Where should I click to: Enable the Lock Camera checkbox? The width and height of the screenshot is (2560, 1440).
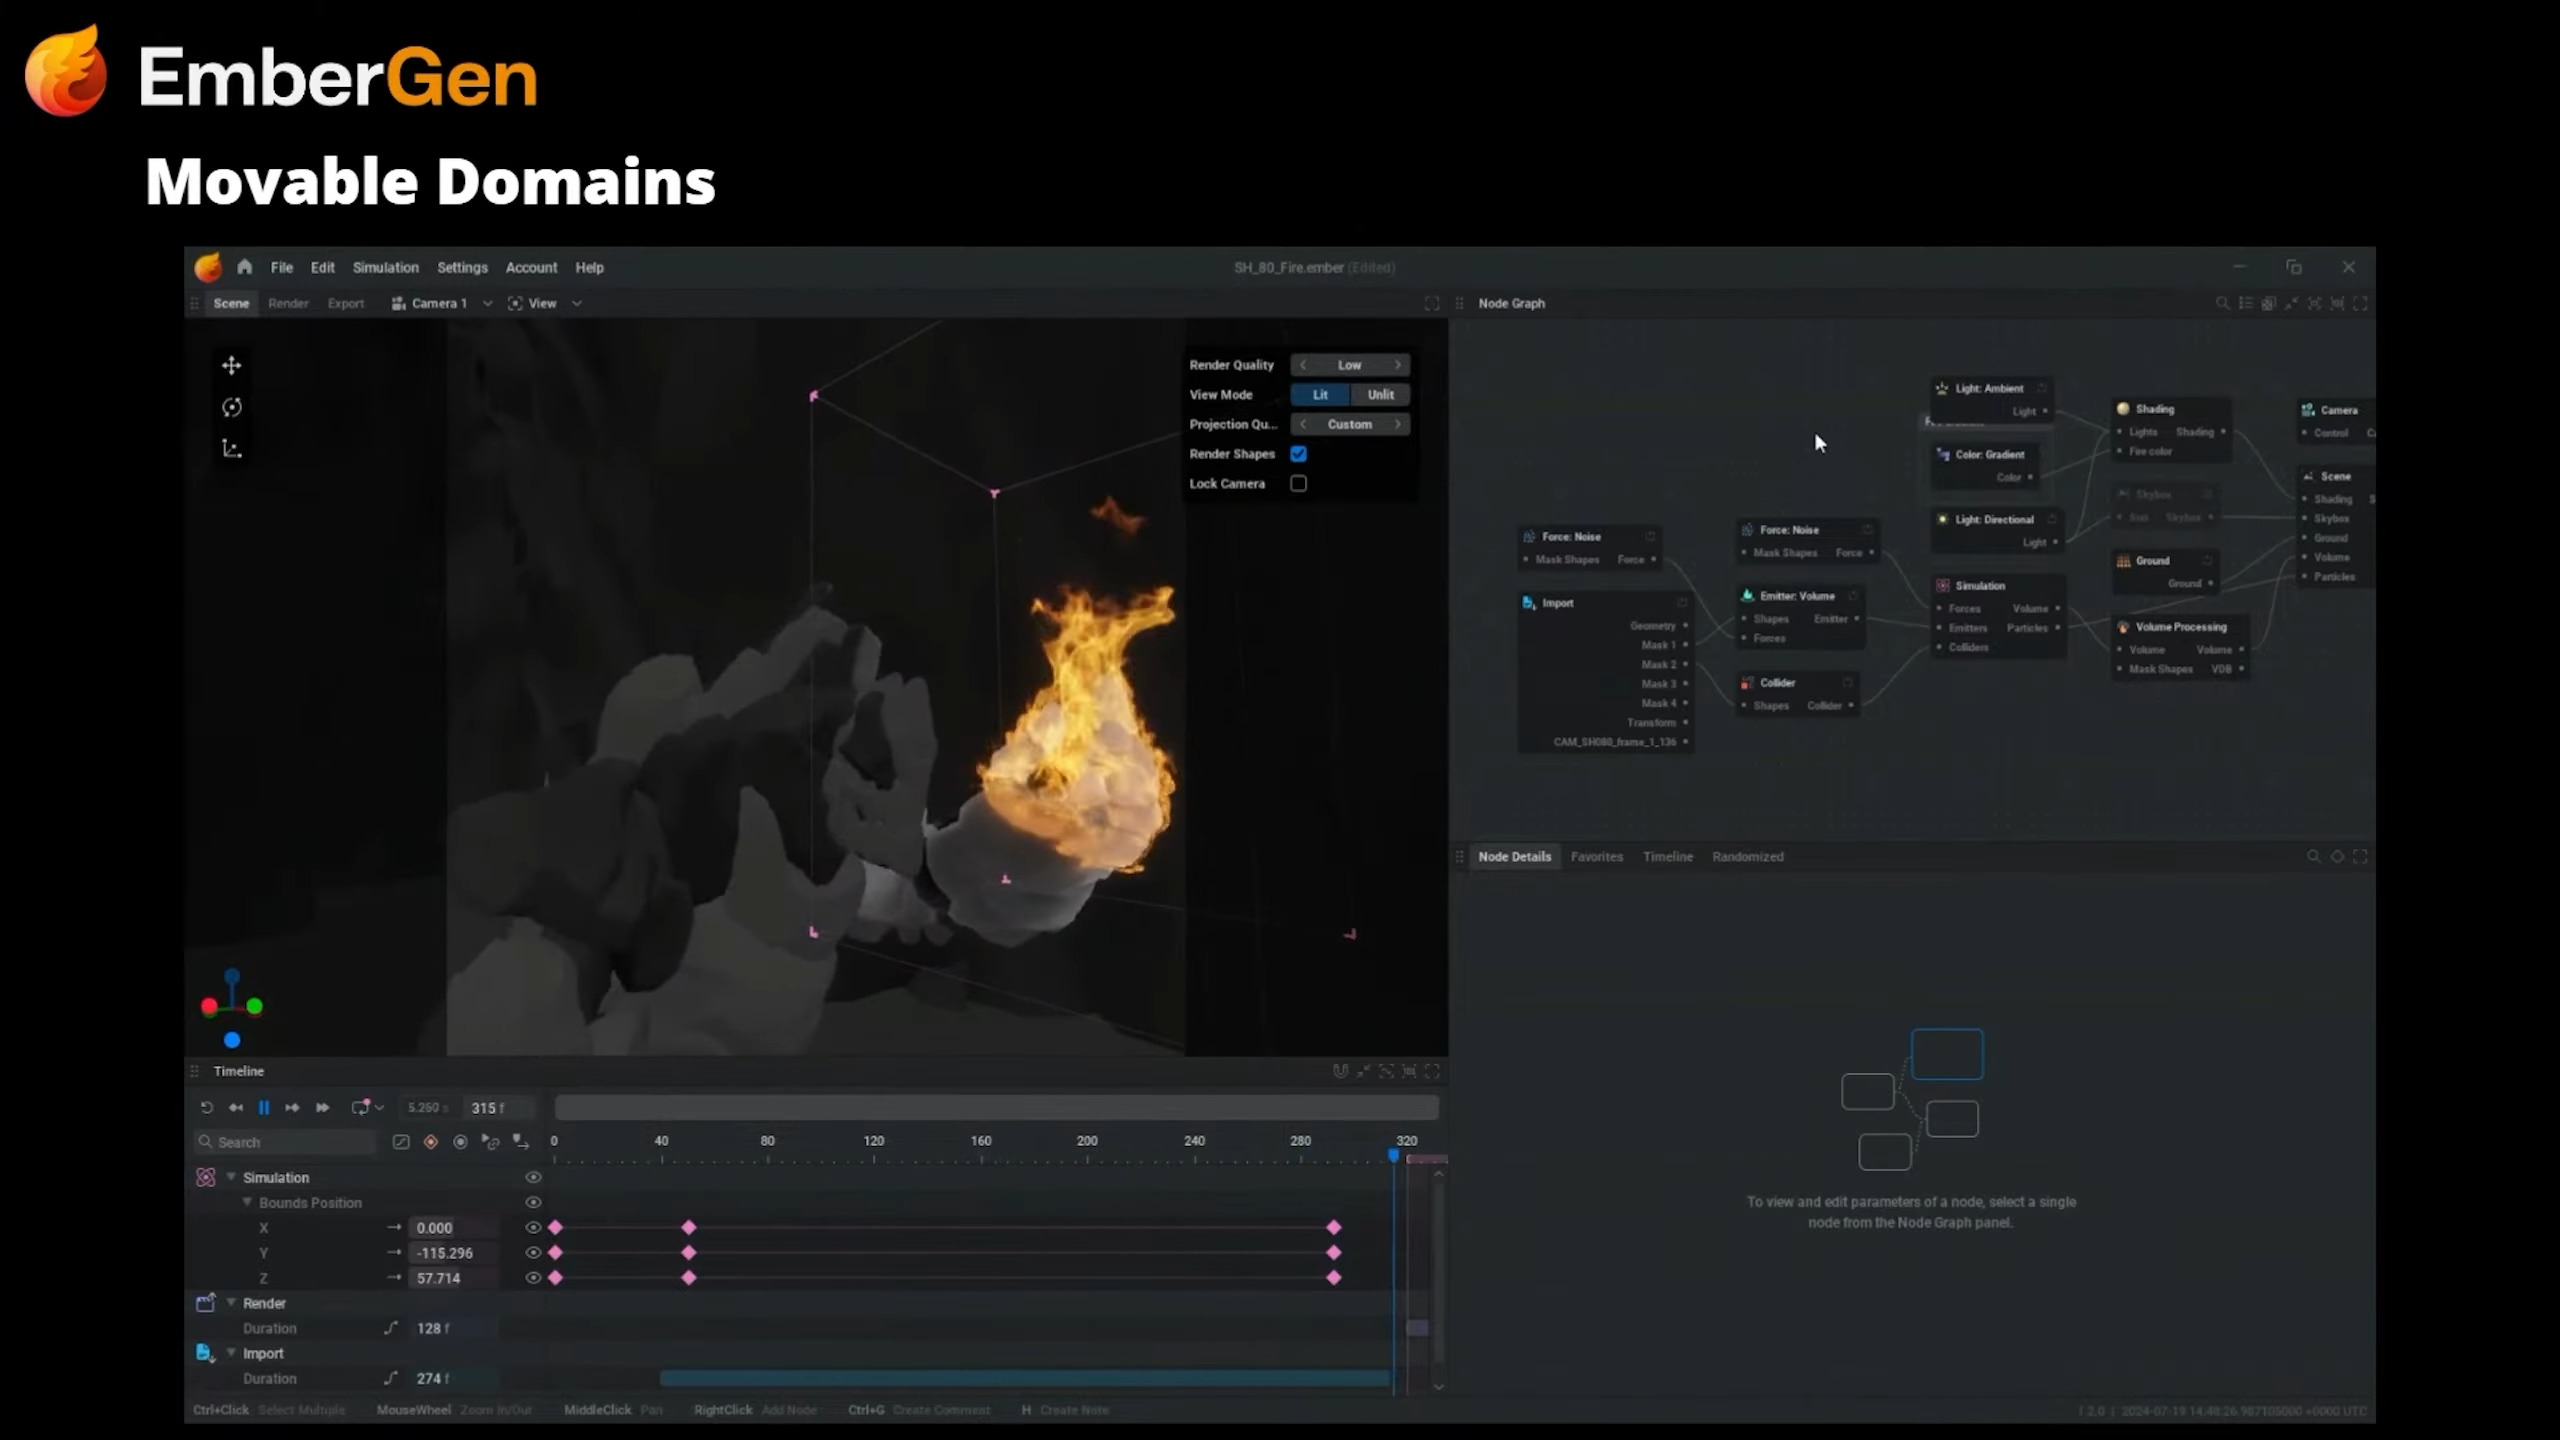tap(1298, 483)
